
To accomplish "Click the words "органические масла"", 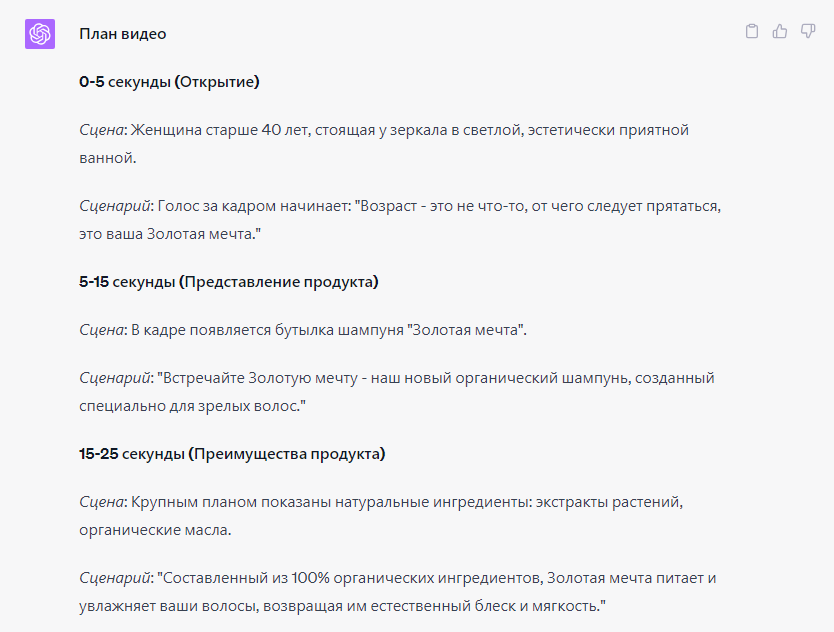I will pos(155,530).
